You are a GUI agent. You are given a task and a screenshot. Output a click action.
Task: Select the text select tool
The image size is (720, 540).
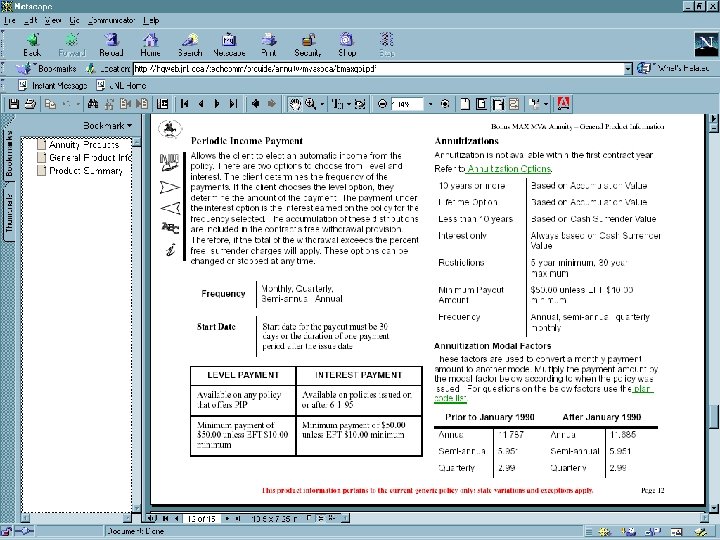[338, 104]
